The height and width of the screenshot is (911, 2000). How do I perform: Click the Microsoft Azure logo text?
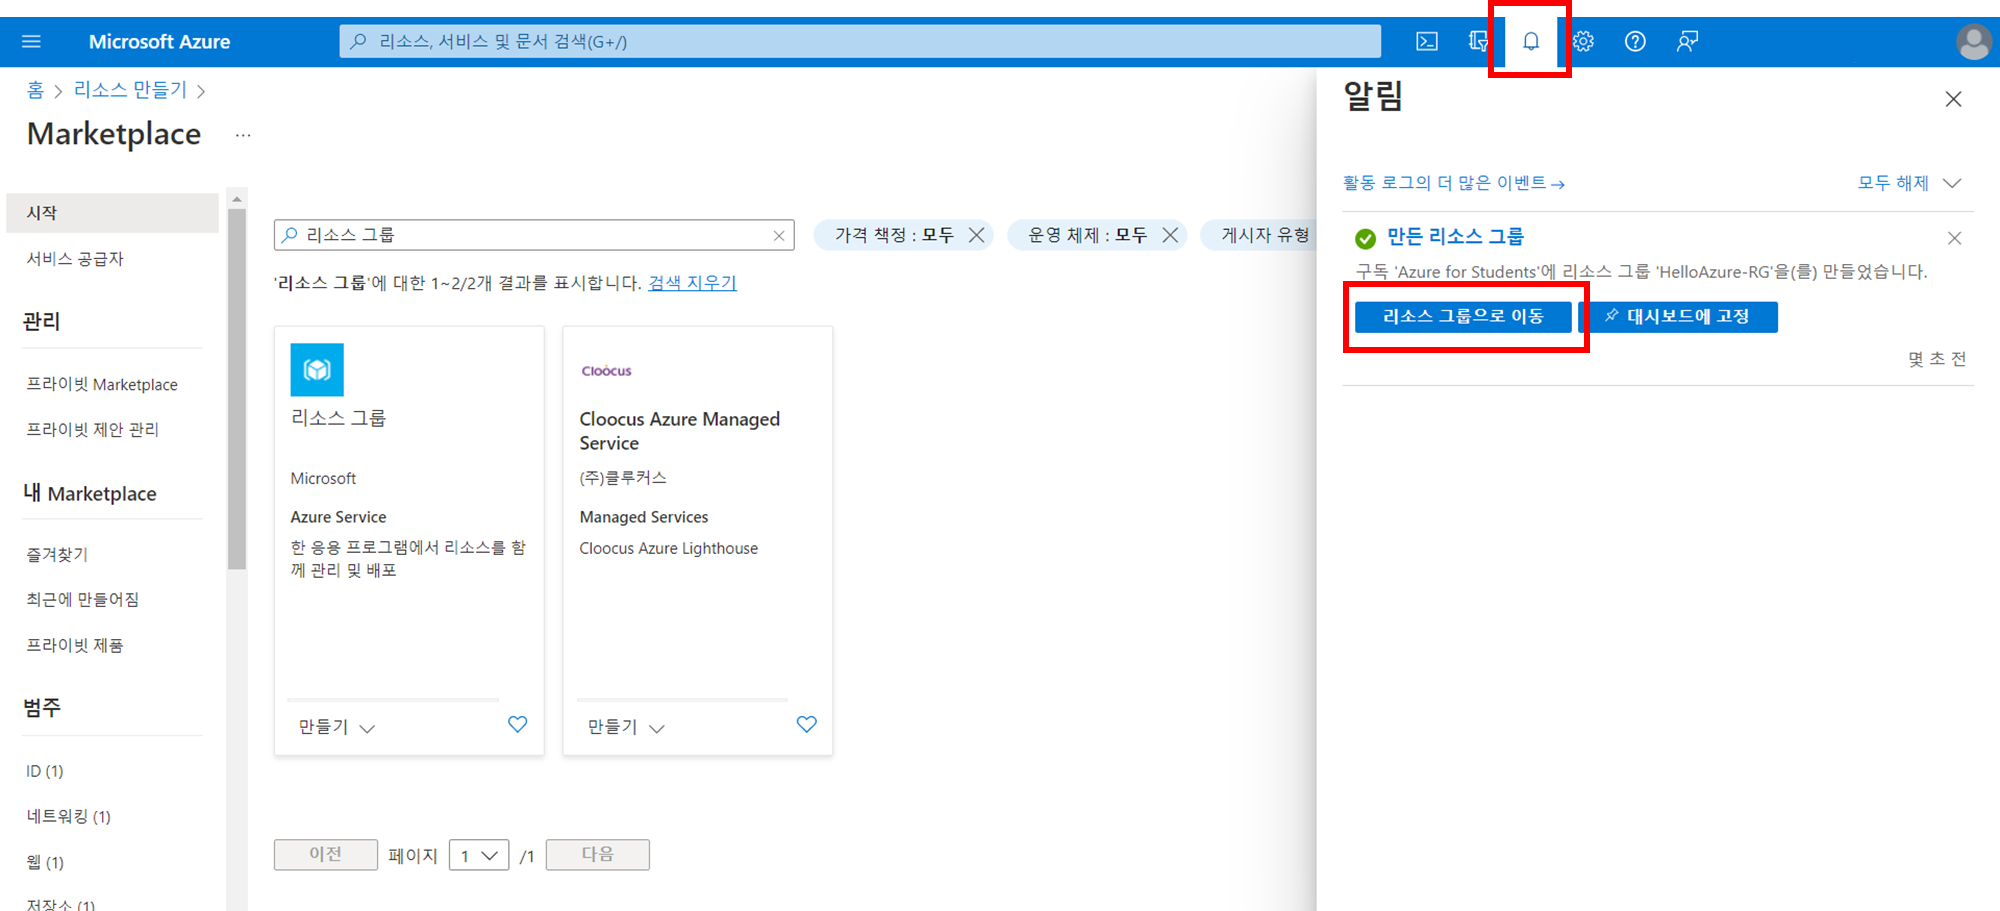[159, 42]
